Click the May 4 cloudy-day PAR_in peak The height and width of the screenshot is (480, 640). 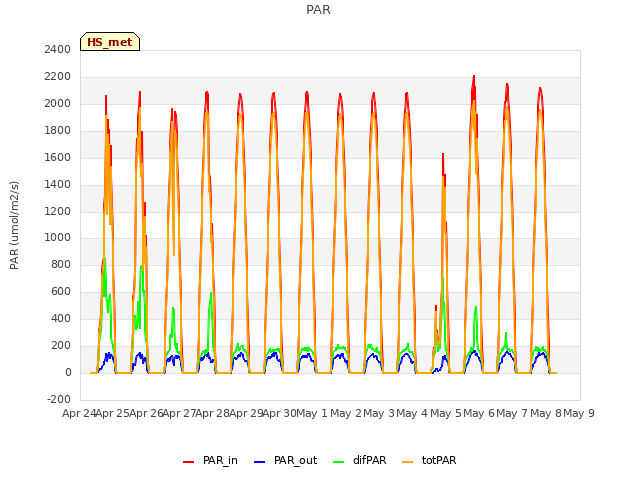(x=443, y=154)
